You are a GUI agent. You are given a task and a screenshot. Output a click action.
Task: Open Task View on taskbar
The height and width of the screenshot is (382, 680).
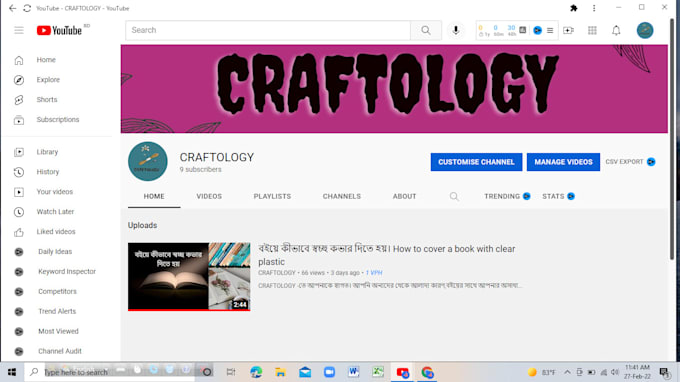tap(231, 372)
